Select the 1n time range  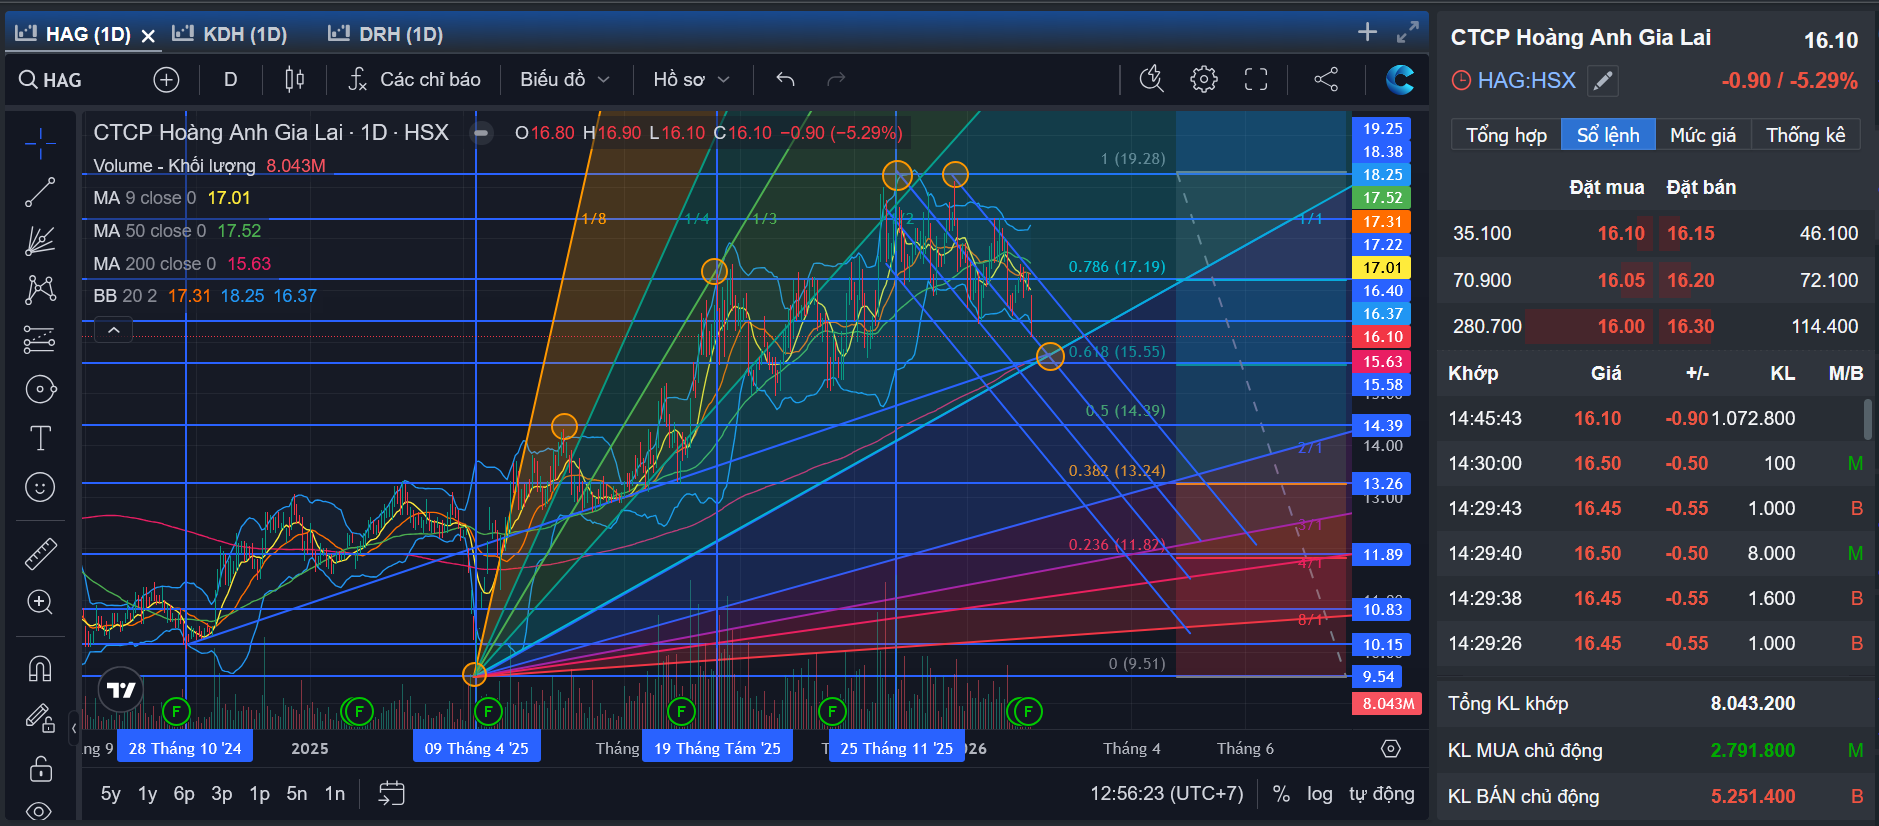pos(335,794)
